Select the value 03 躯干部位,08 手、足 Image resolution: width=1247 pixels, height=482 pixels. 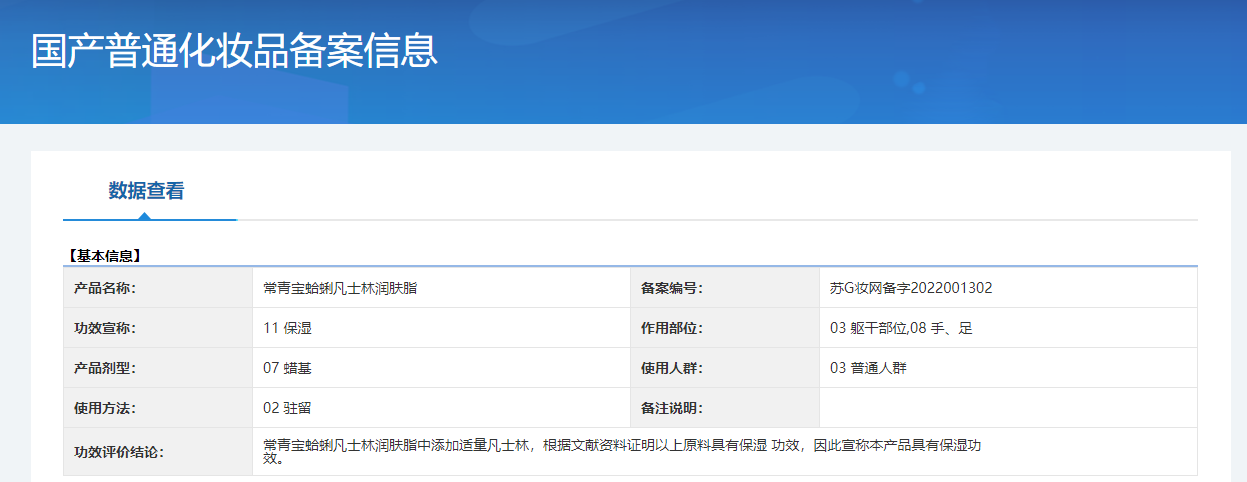point(901,328)
